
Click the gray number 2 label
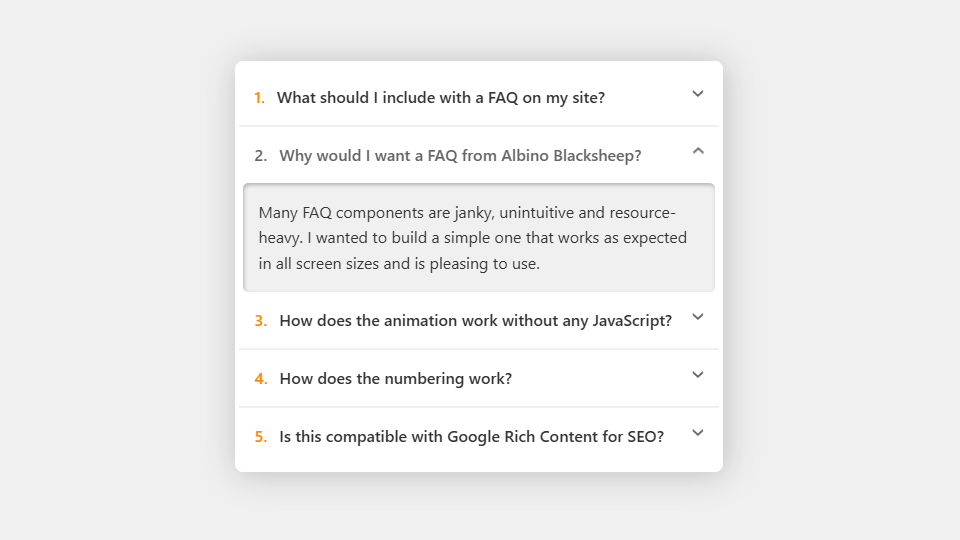click(x=260, y=156)
